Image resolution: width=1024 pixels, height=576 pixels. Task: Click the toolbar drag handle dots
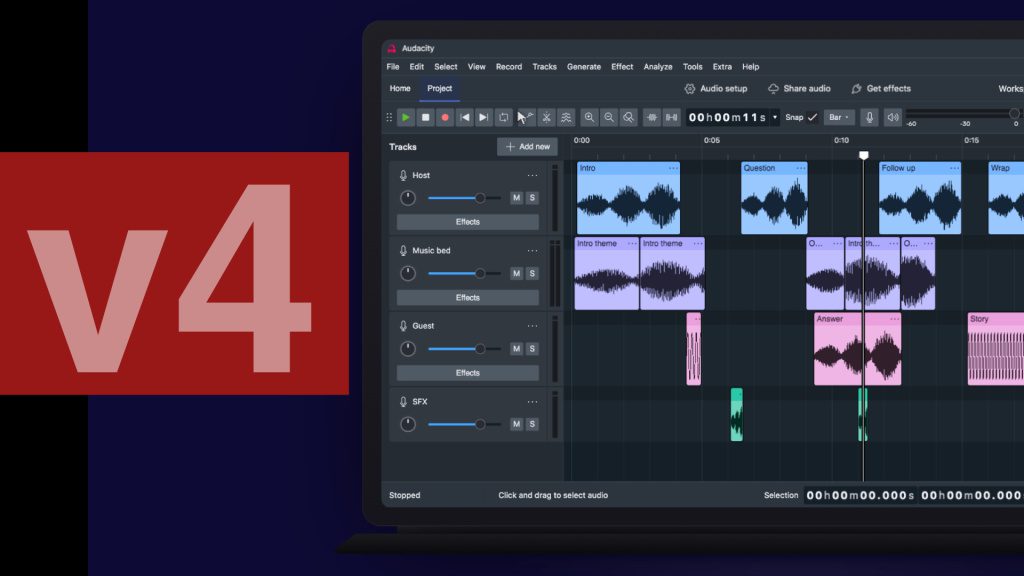(x=389, y=118)
